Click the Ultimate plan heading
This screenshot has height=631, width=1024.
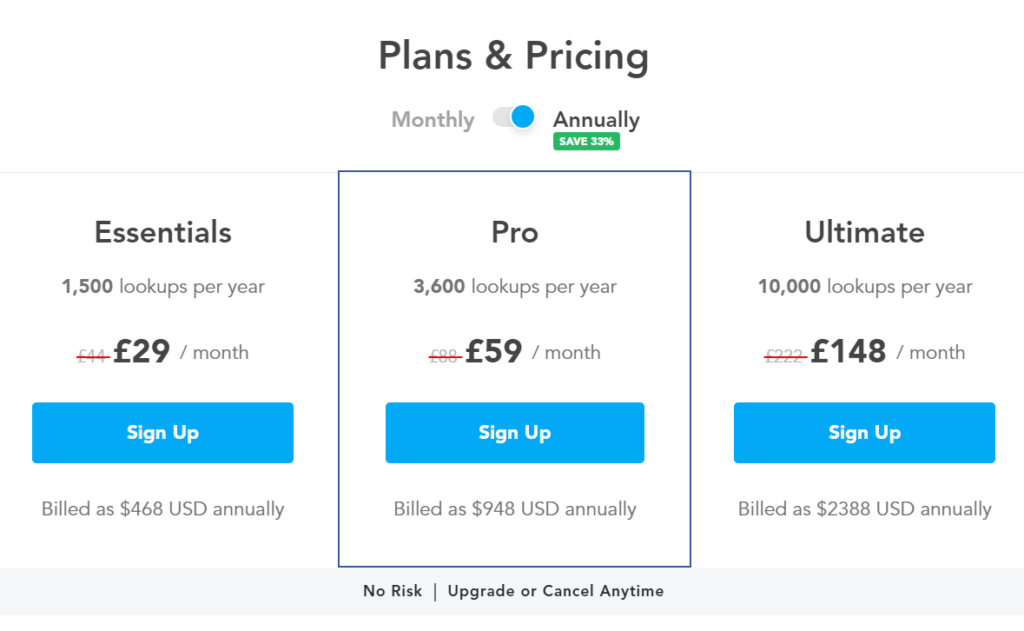865,232
